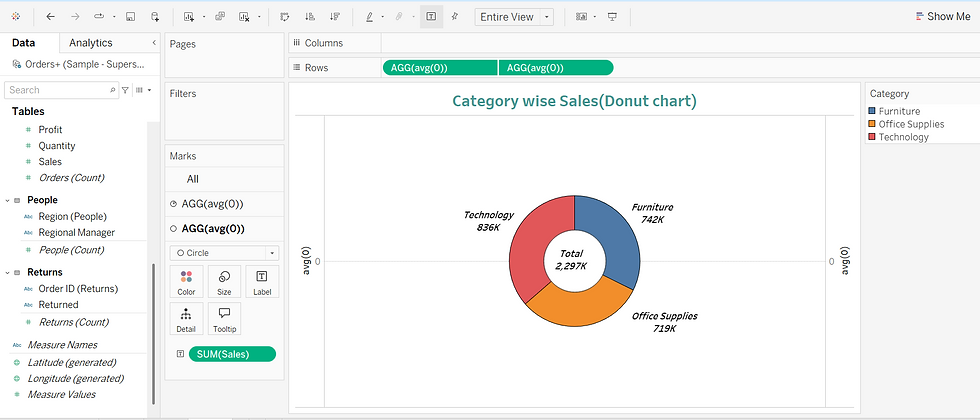Select the Measure Names field
Image resolution: width=980 pixels, height=420 pixels.
coord(62,344)
